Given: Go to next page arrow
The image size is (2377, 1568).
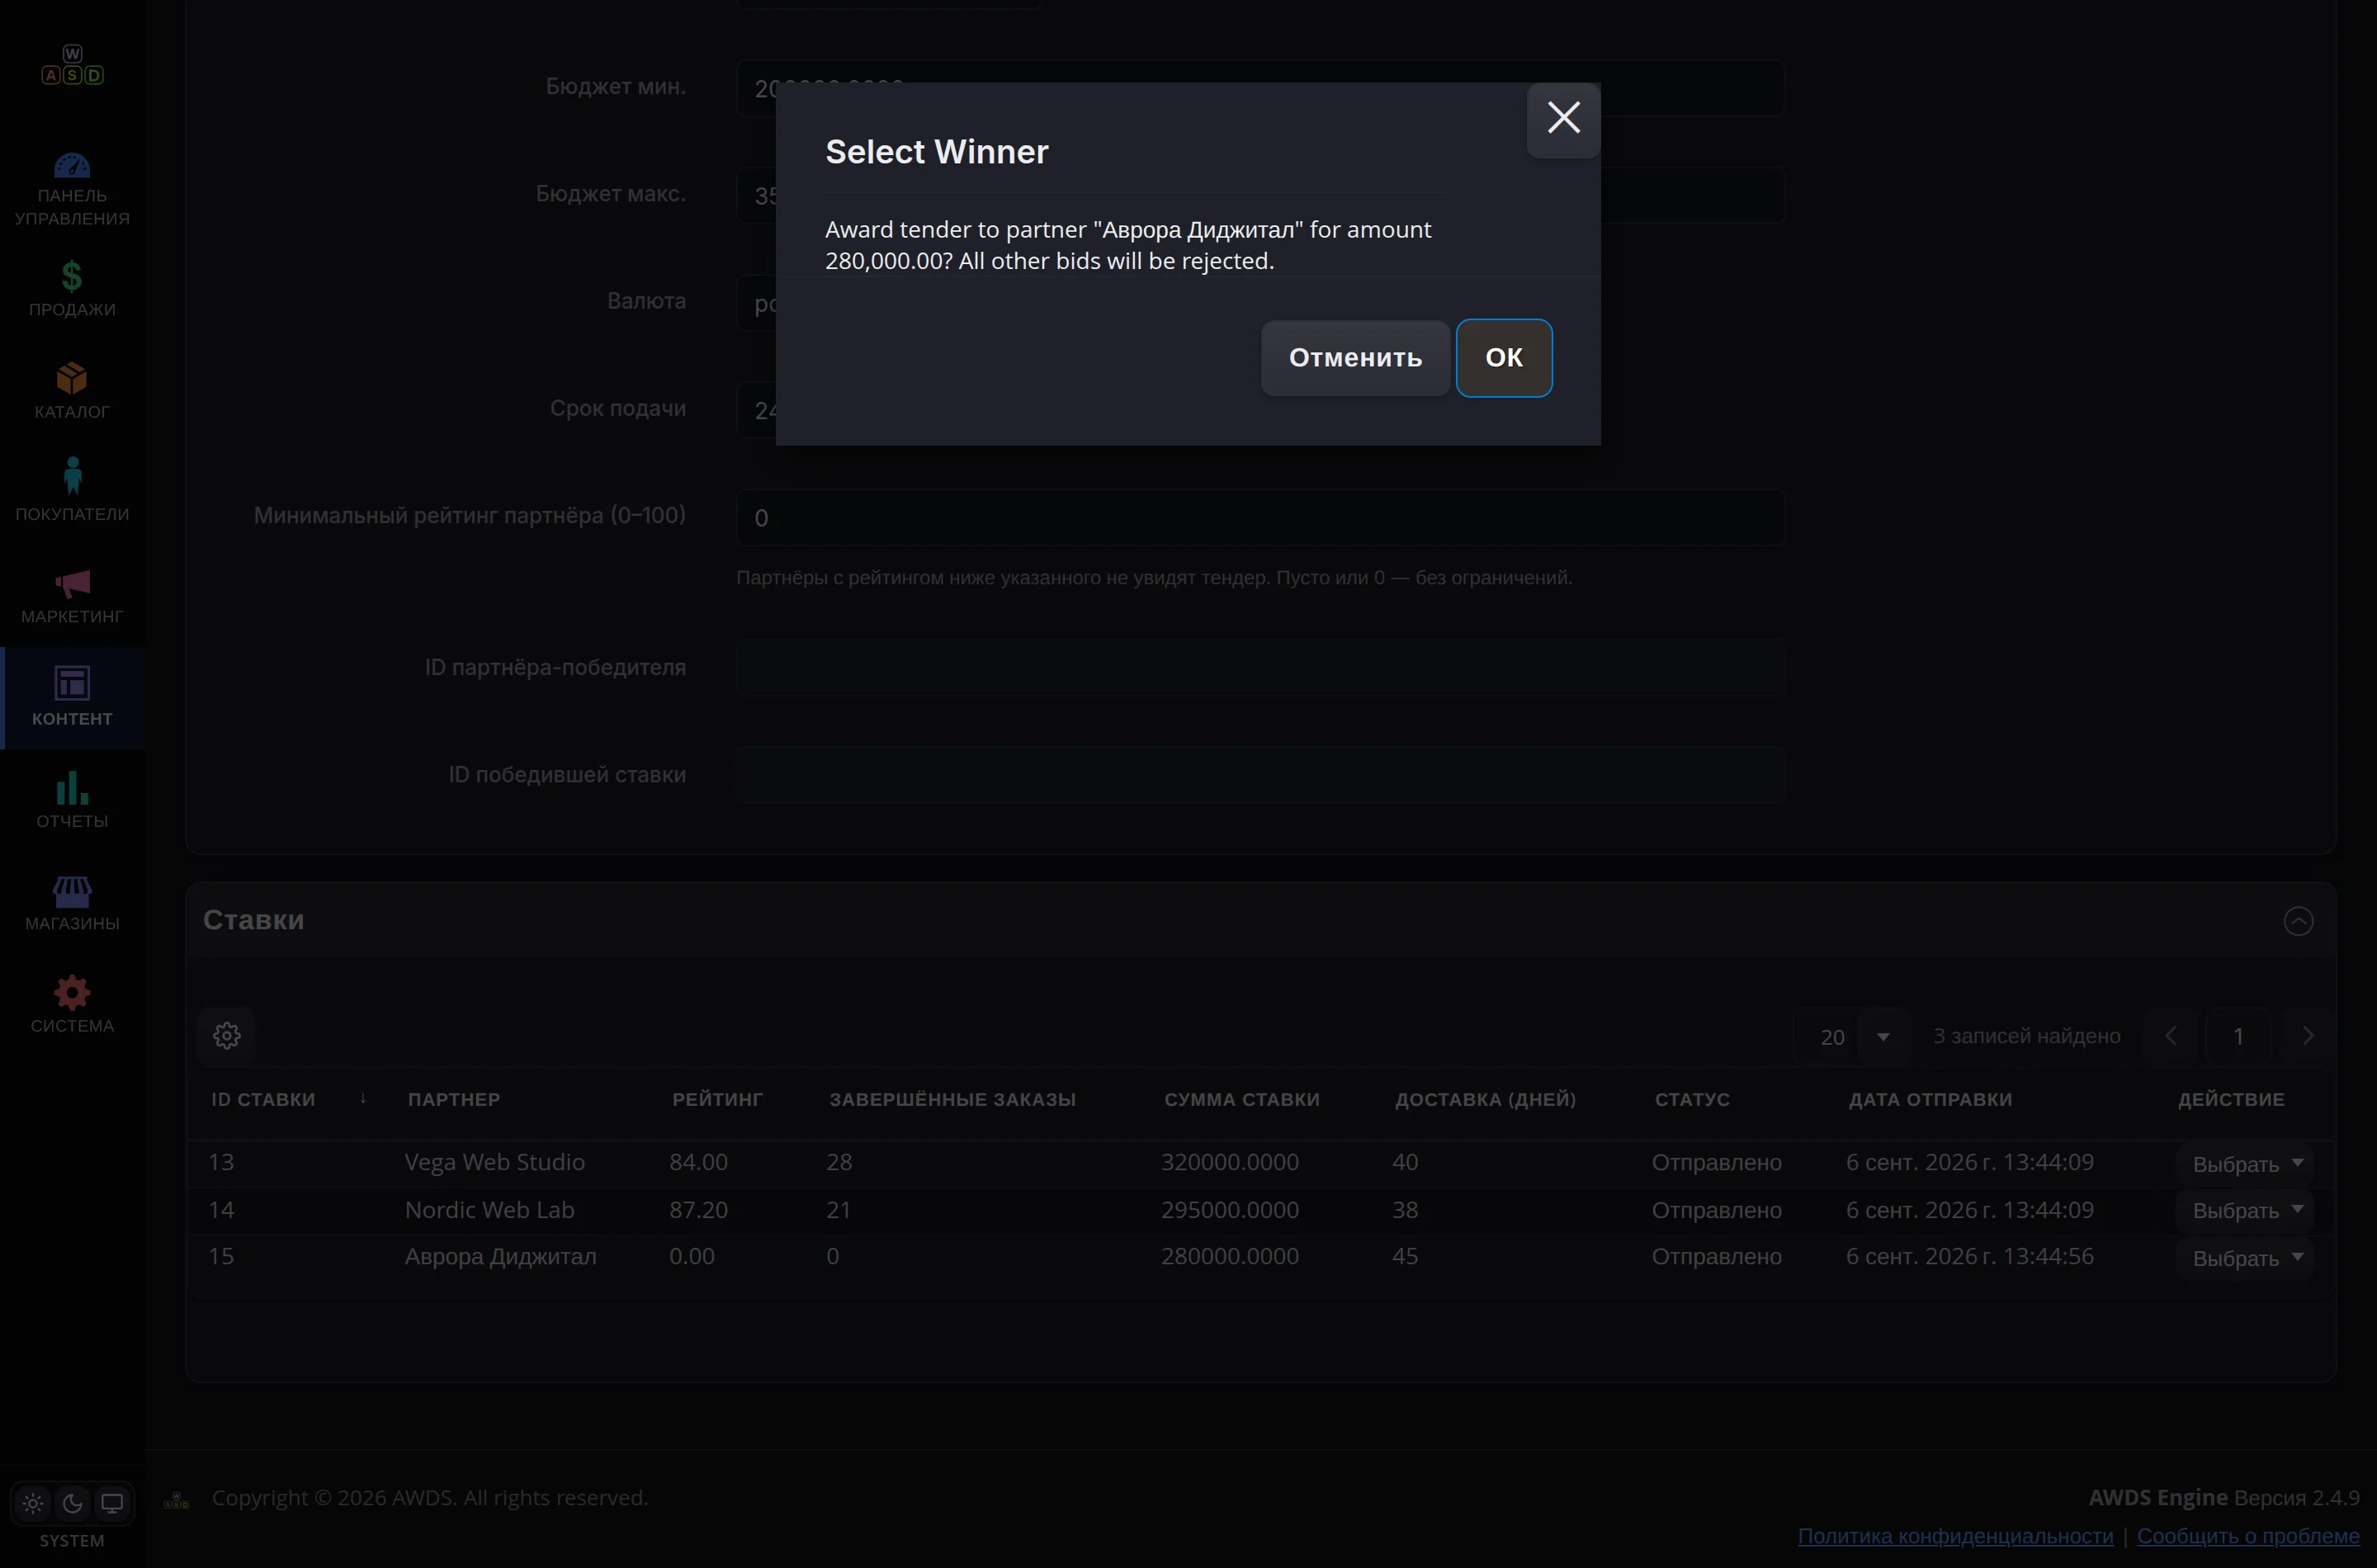Looking at the screenshot, I should click(2307, 1035).
